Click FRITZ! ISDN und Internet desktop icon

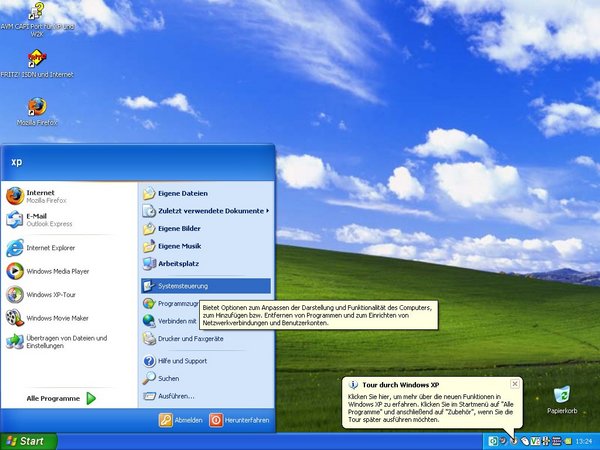(38, 60)
